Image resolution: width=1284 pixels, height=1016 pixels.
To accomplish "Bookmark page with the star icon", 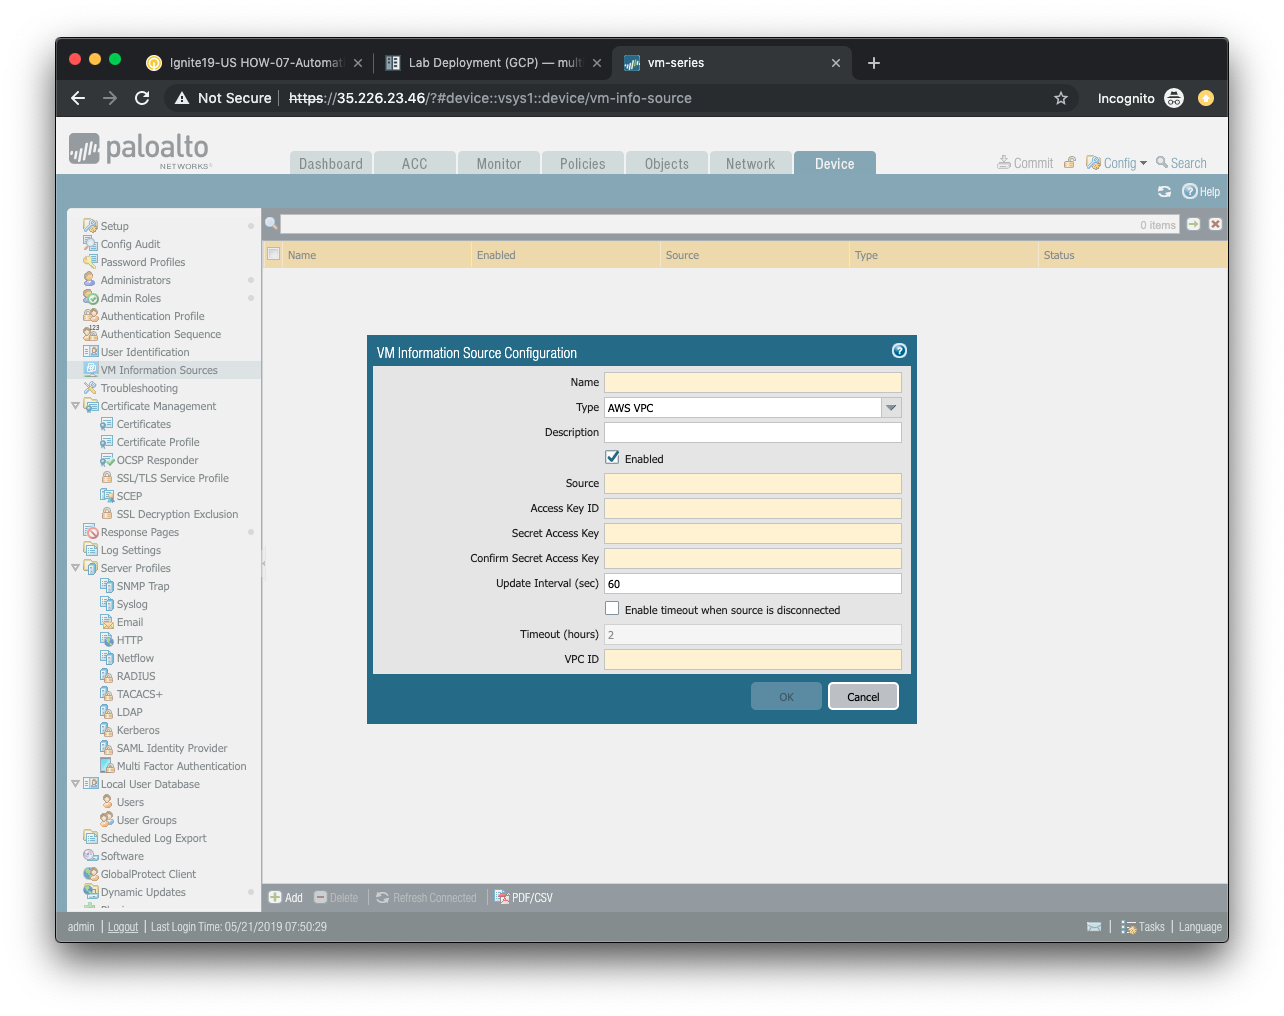I will [1061, 98].
